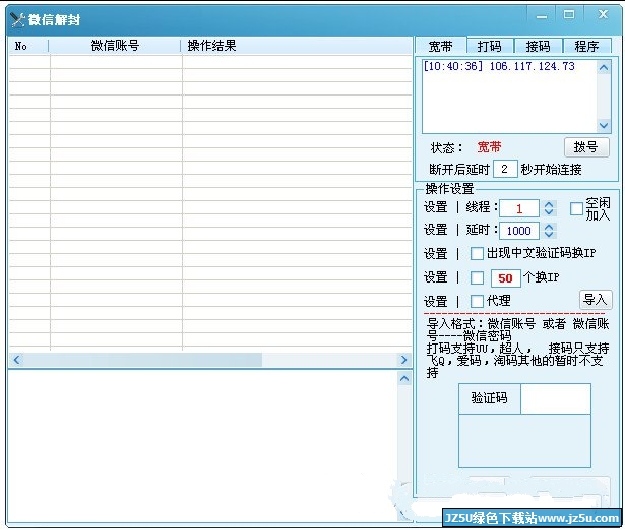Click the 微信解封 app icon in title bar
The height and width of the screenshot is (530, 625).
18,19
